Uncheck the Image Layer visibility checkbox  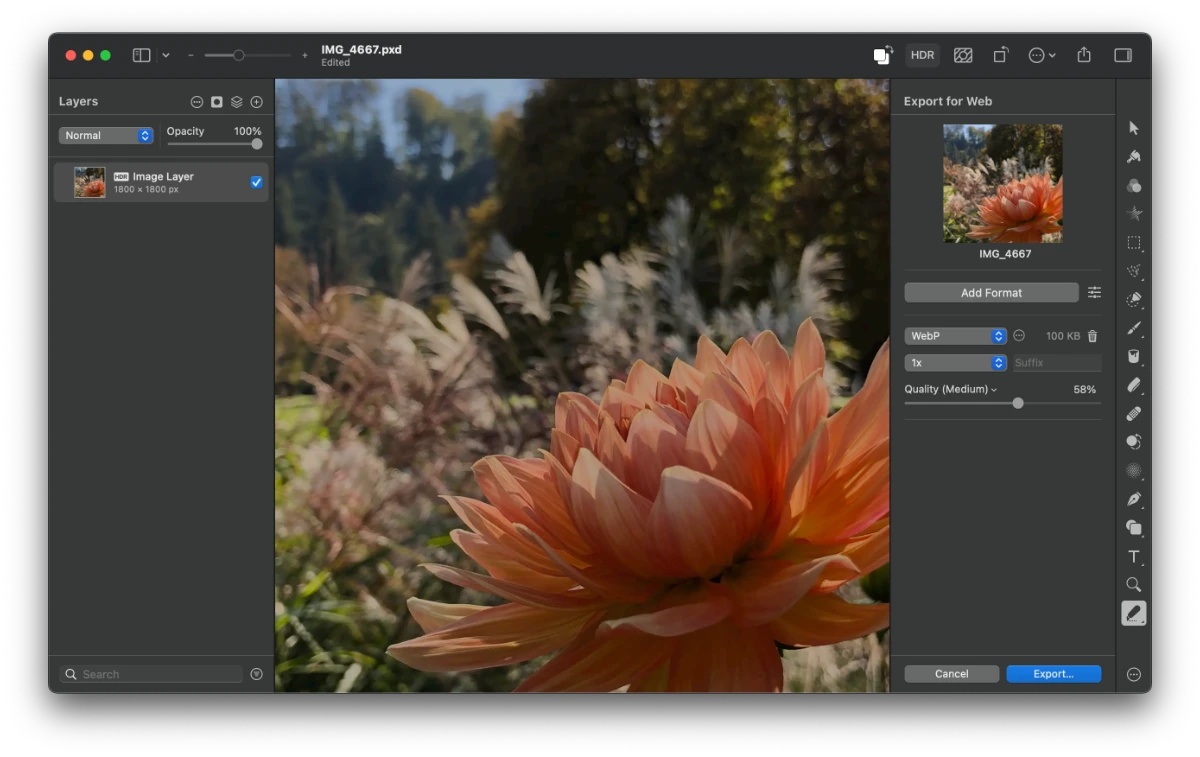coord(255,181)
